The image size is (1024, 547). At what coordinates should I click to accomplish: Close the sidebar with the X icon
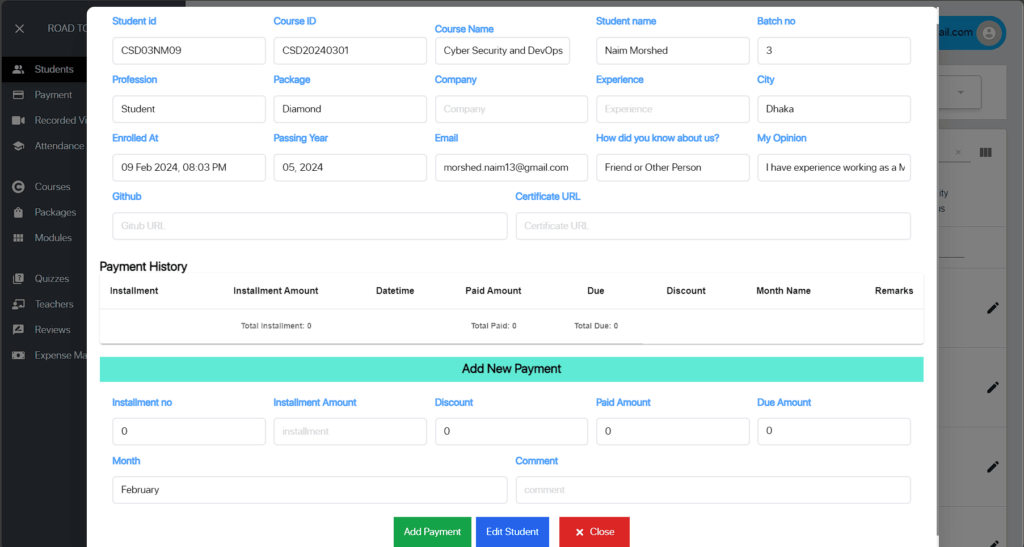click(19, 28)
